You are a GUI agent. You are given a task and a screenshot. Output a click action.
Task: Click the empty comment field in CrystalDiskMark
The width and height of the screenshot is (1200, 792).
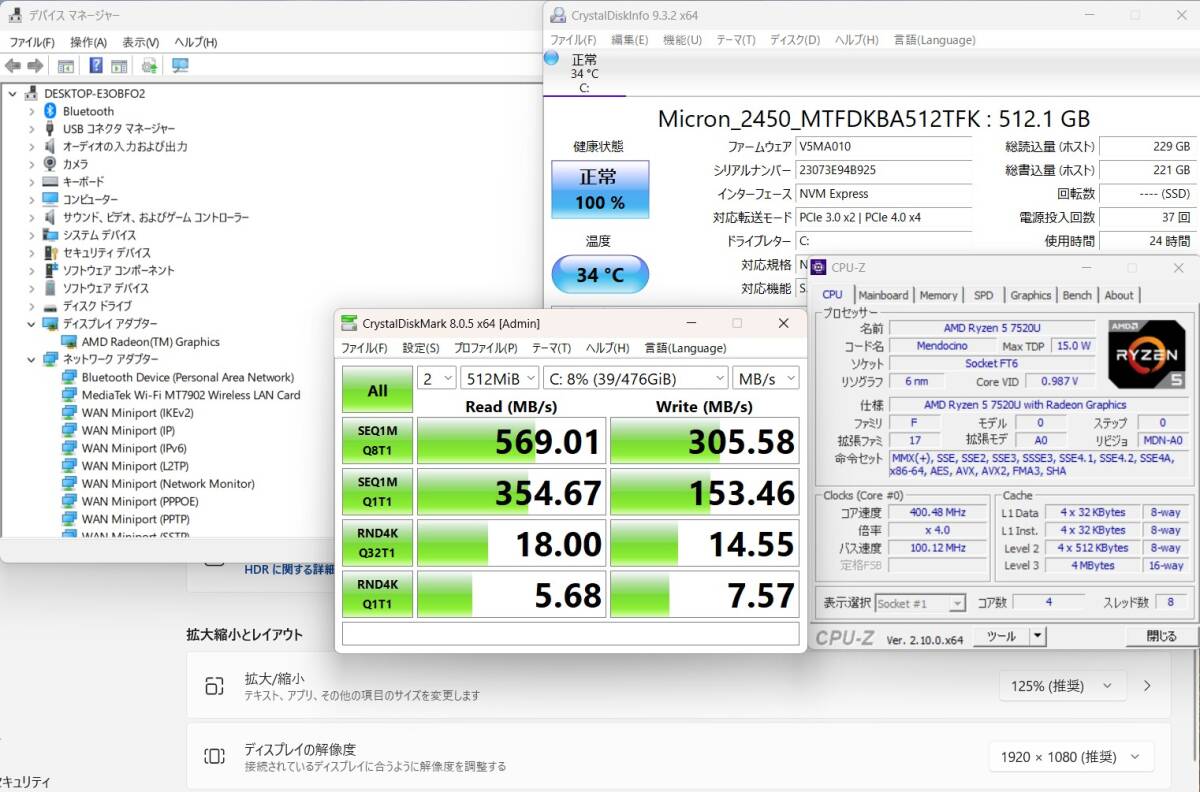570,634
